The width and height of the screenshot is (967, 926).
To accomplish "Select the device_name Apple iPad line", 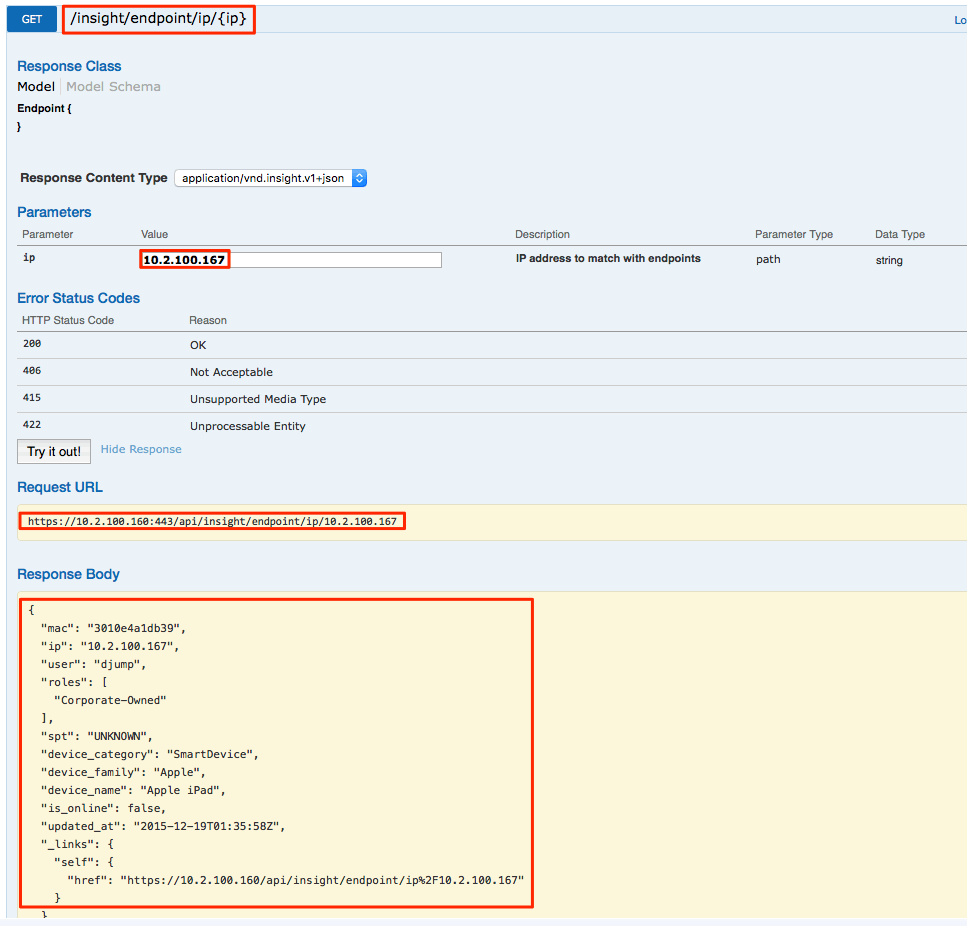I will (x=133, y=790).
